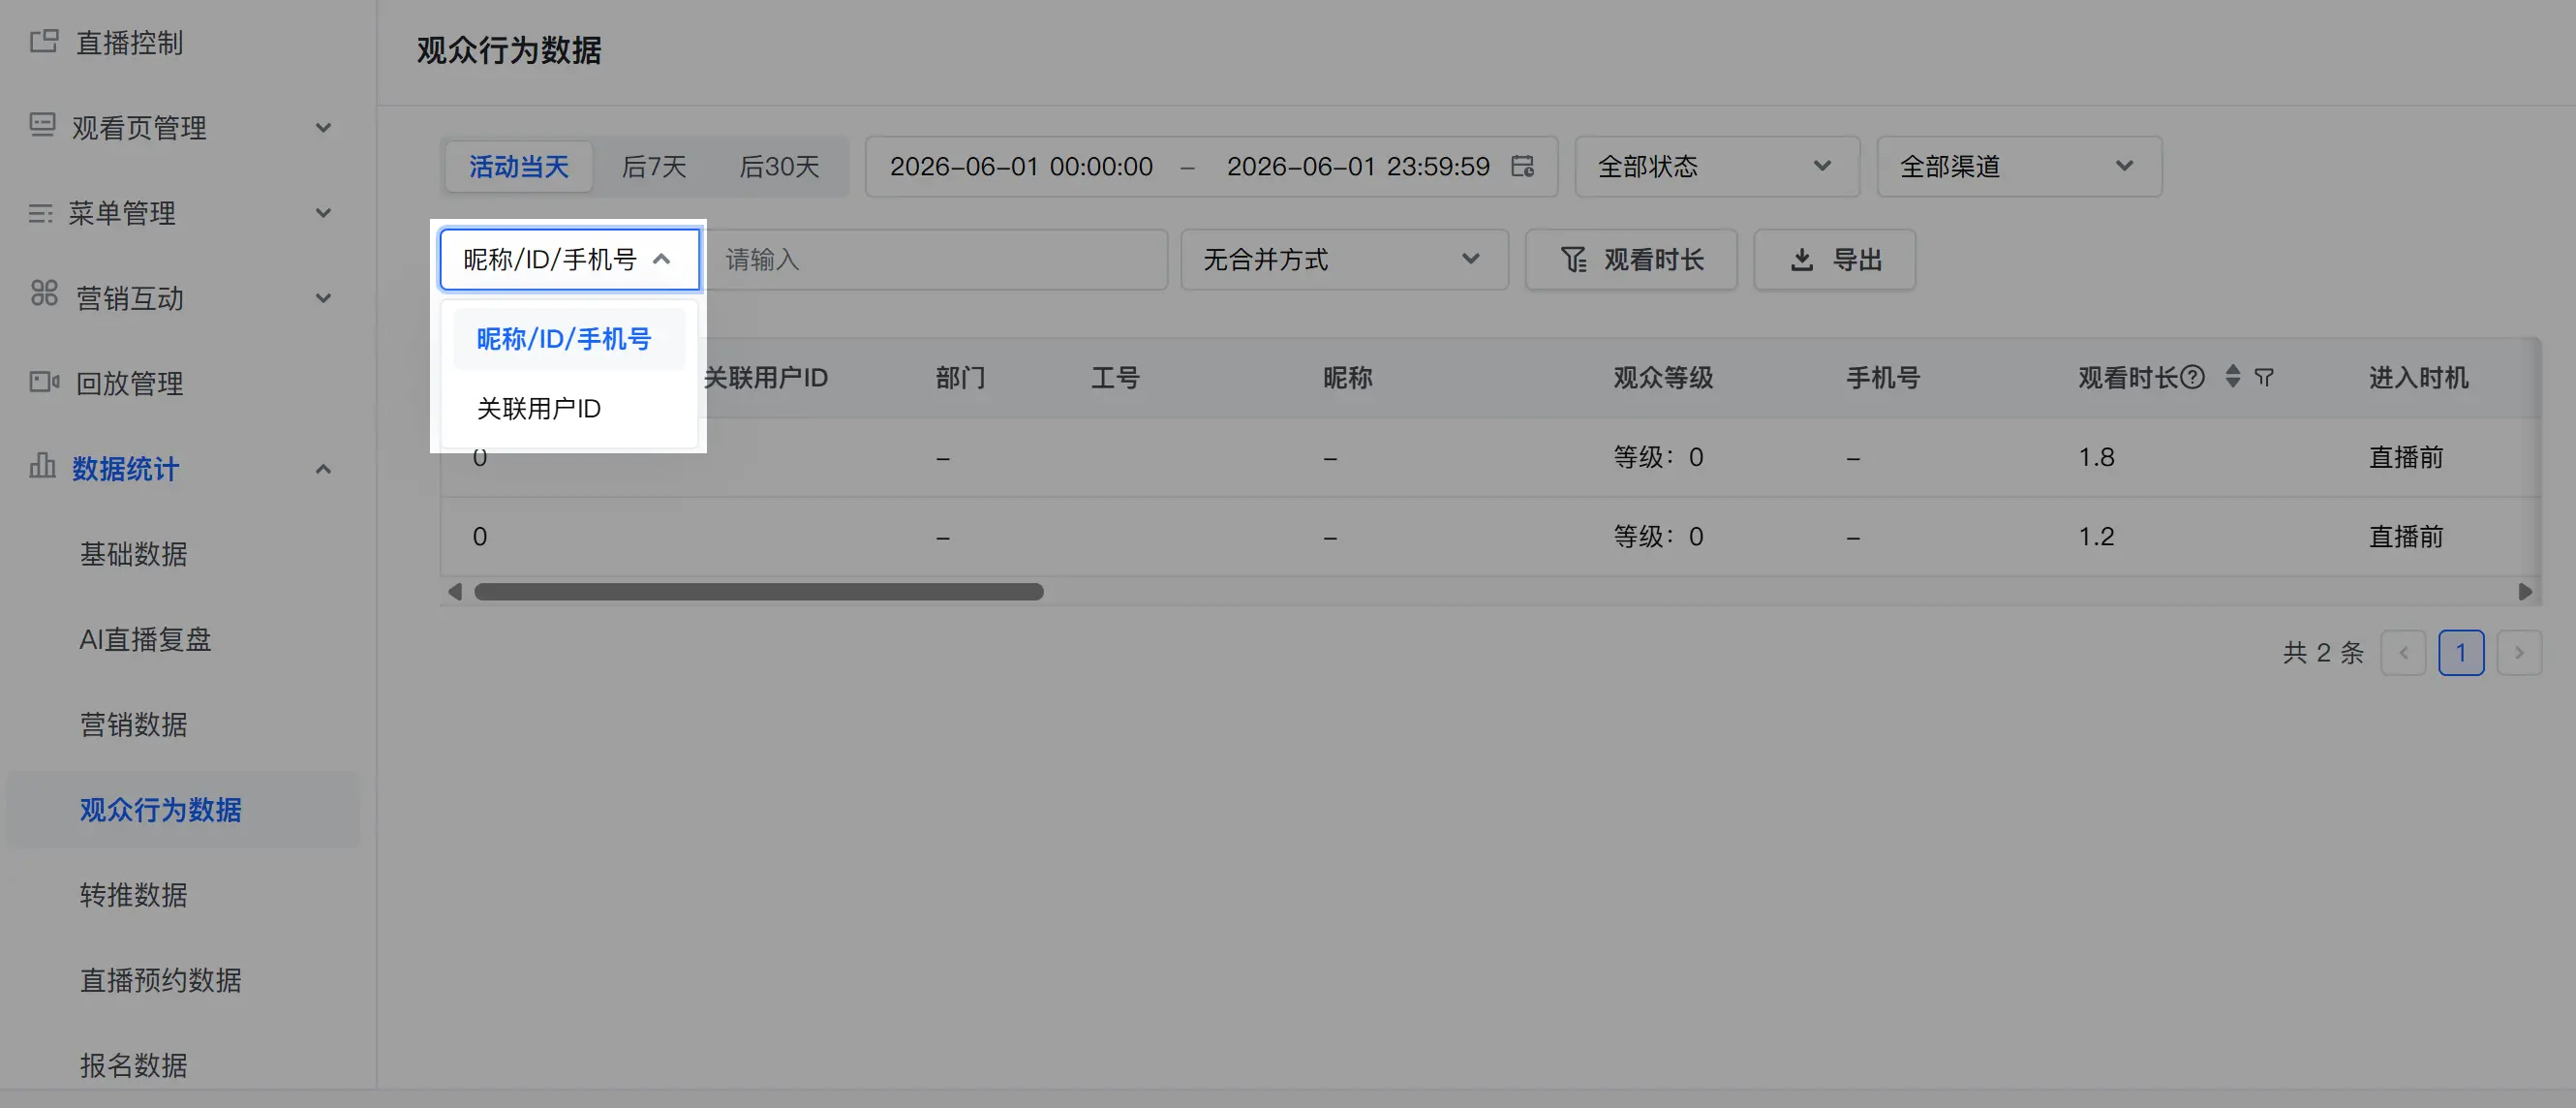Click the 观看页管理 monitor icon
The width and height of the screenshot is (2576, 1108).
click(x=42, y=125)
